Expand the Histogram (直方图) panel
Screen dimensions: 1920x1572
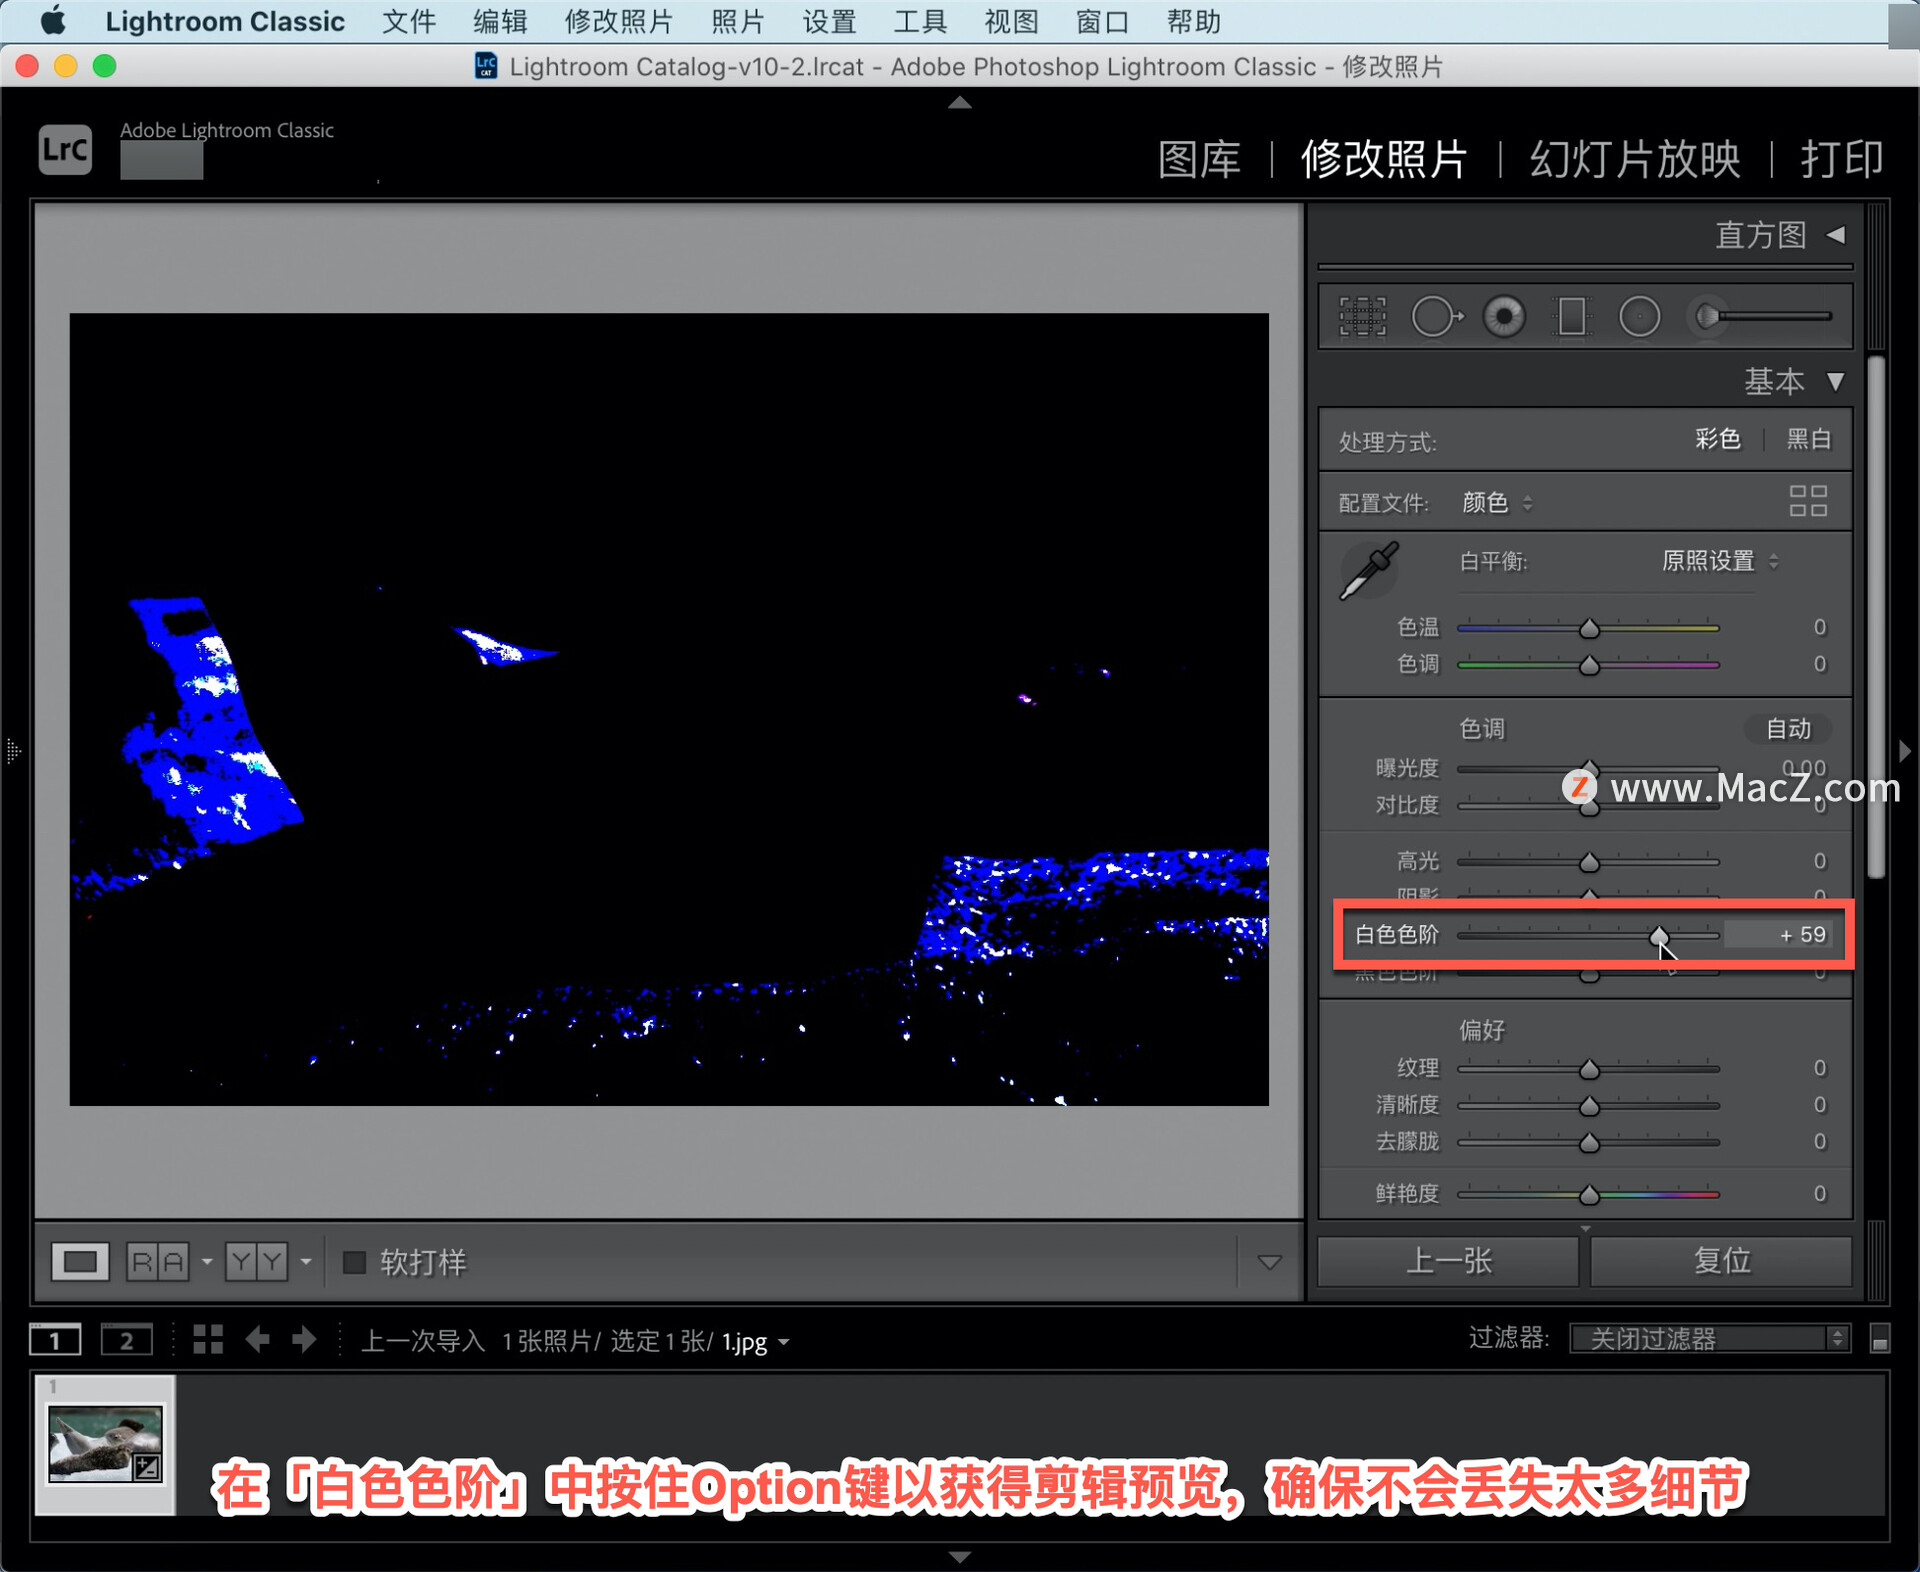coord(1836,235)
